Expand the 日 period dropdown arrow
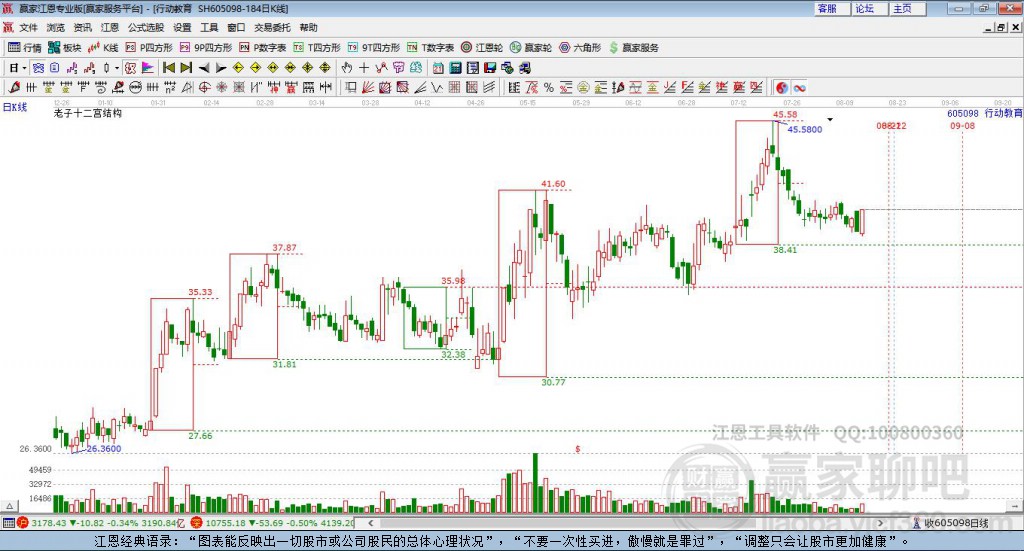 pyautogui.click(x=24, y=68)
